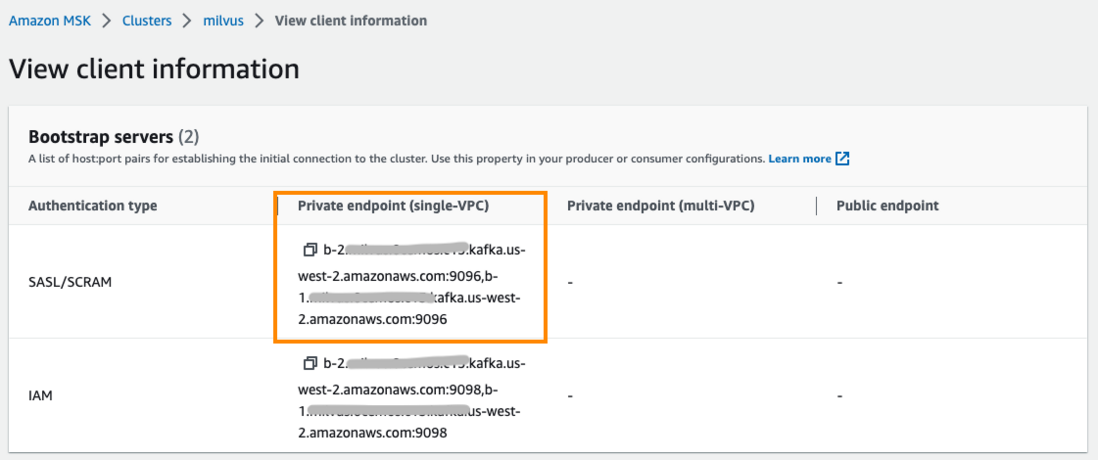
Task: Select the Authentication type column header
Action: tap(92, 206)
